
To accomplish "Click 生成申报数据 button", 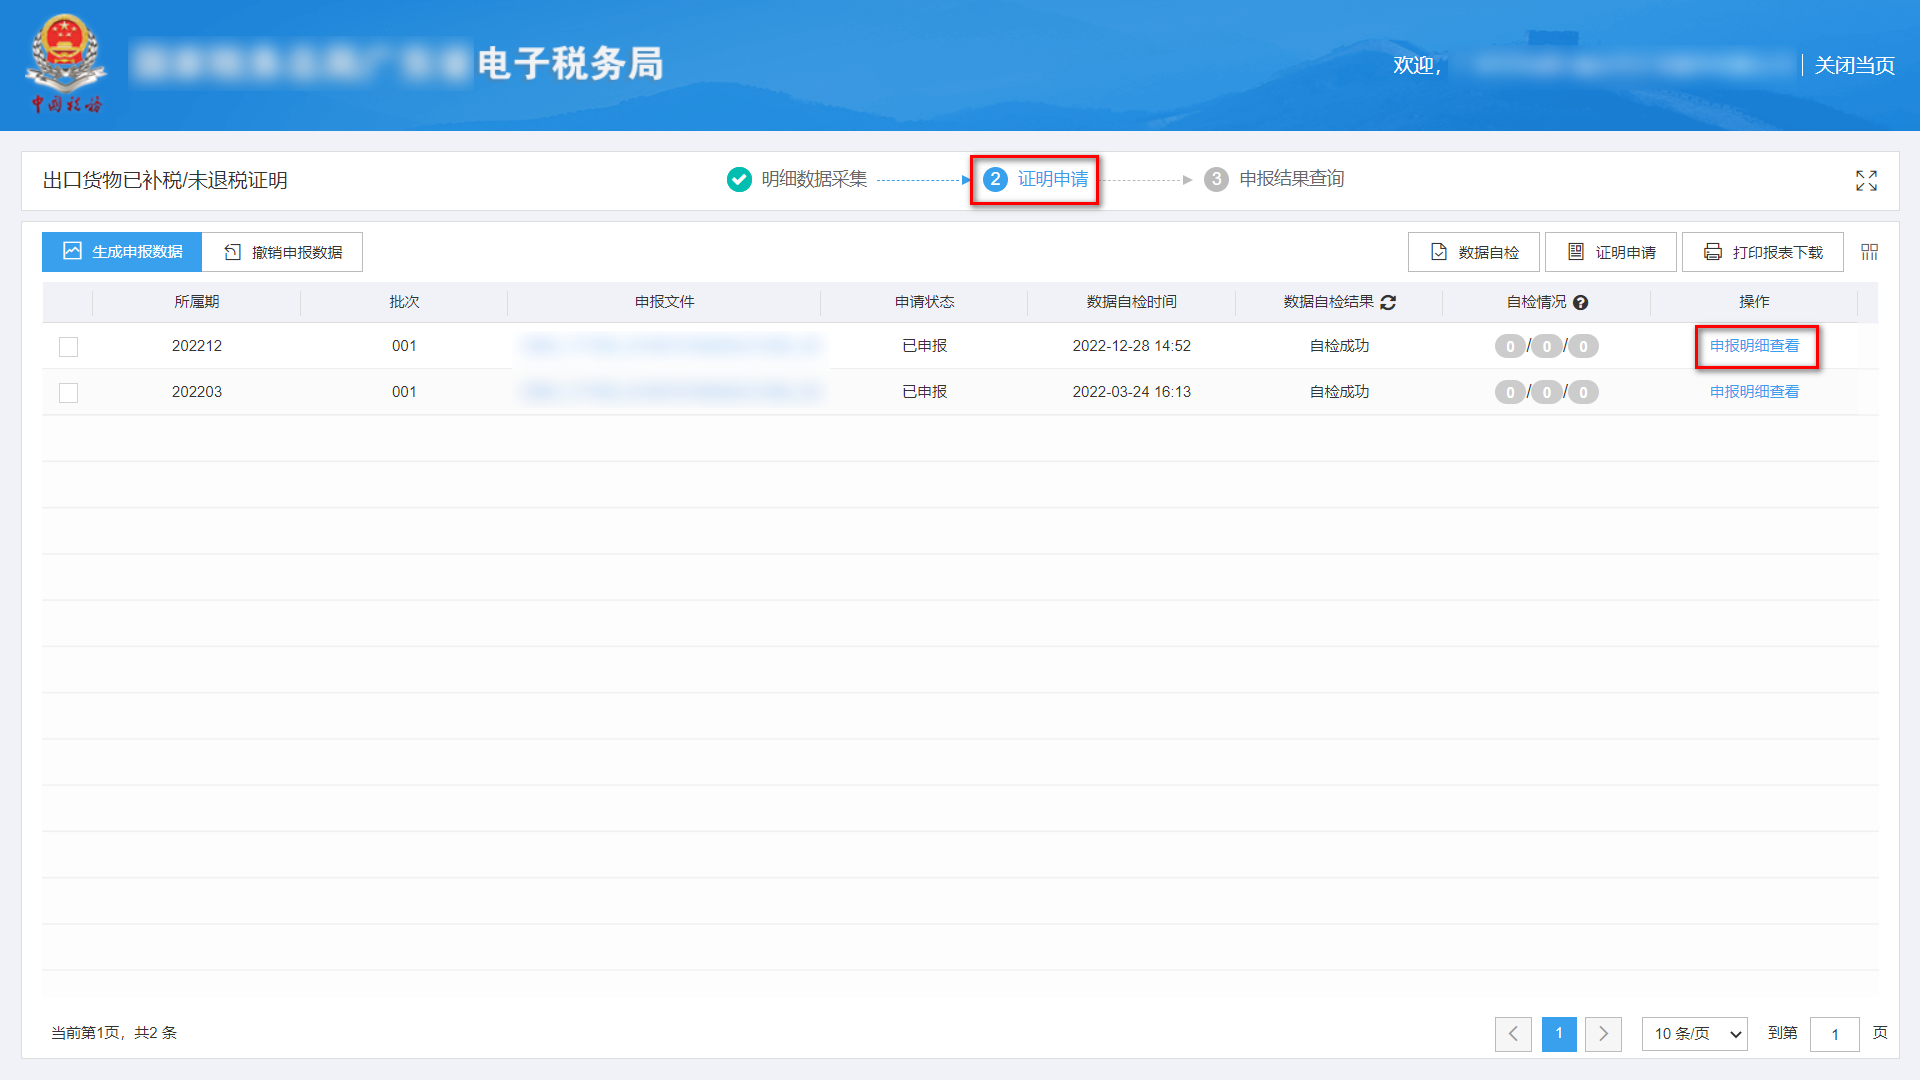I will [122, 252].
